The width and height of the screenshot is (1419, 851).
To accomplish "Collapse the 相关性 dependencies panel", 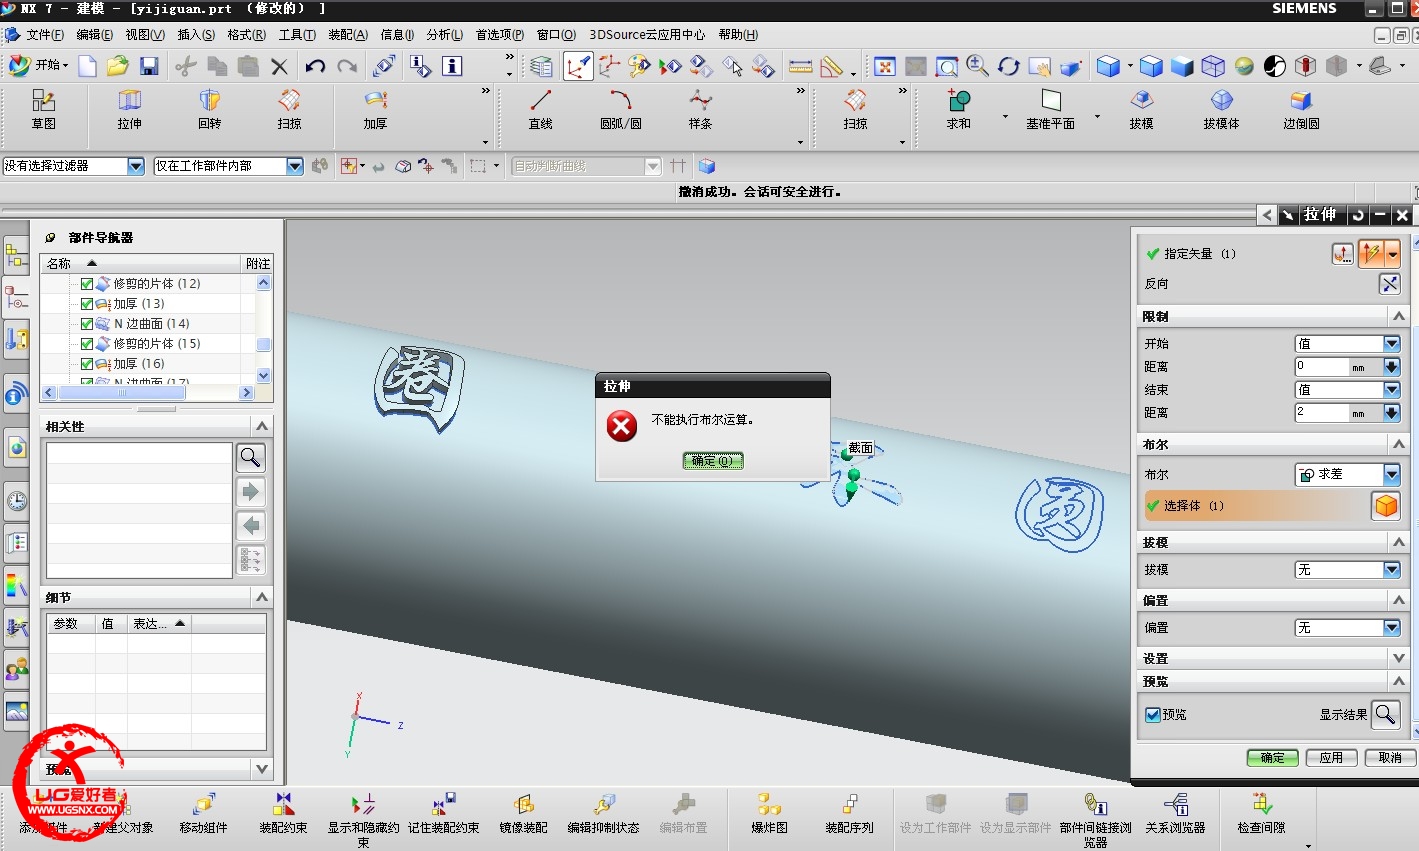I will click(x=262, y=426).
